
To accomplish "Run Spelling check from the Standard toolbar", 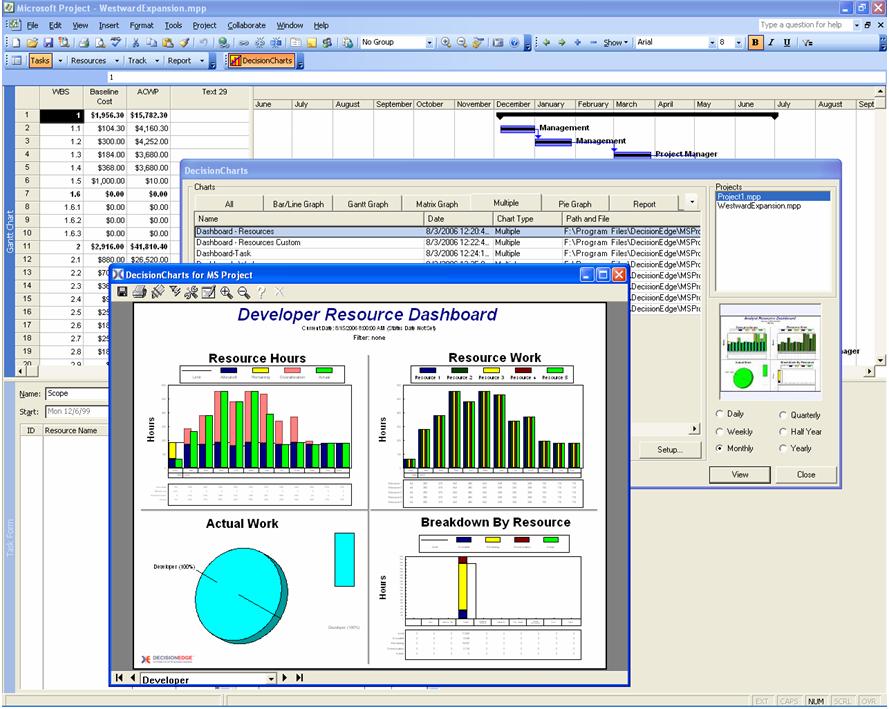I will pos(116,42).
